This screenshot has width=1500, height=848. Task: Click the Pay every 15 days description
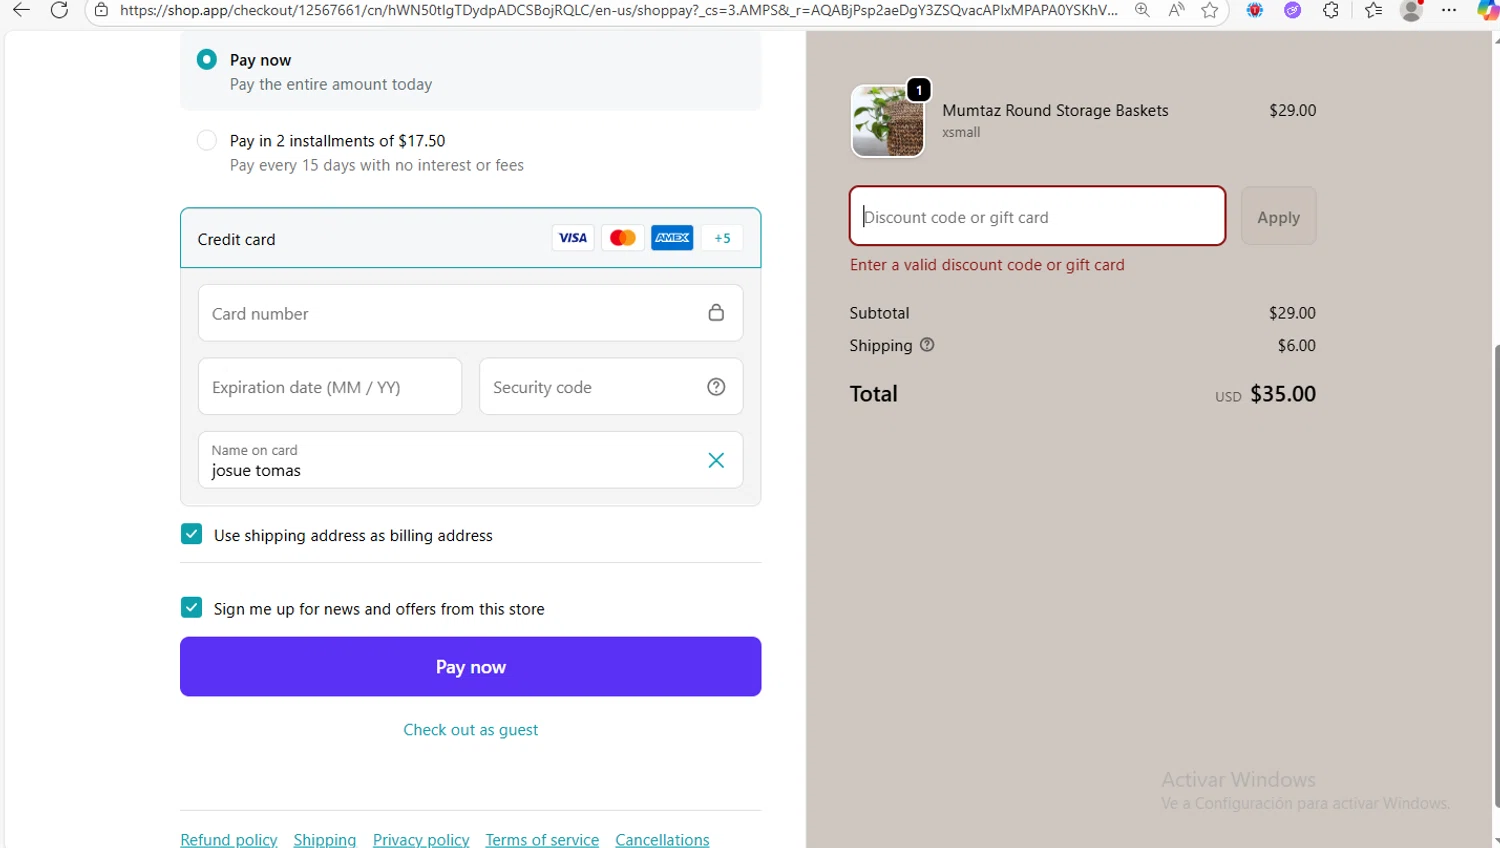(x=377, y=165)
